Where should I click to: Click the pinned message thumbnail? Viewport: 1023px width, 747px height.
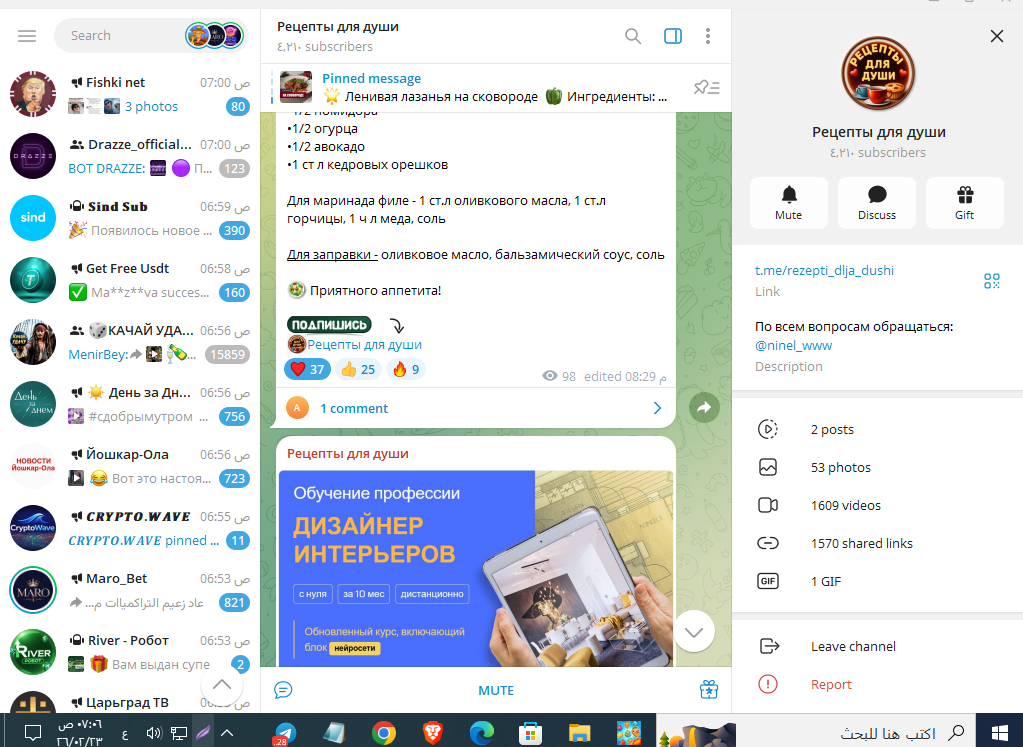[x=296, y=87]
